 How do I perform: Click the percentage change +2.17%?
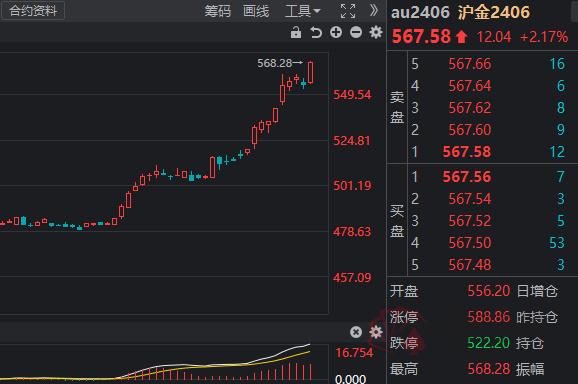pos(543,37)
